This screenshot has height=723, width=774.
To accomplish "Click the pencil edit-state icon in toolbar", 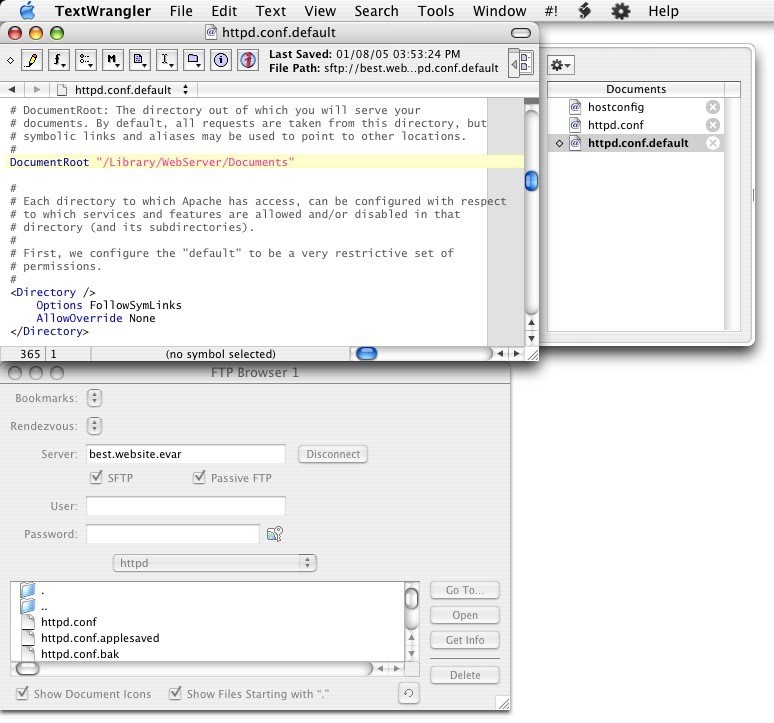I will pos(32,61).
